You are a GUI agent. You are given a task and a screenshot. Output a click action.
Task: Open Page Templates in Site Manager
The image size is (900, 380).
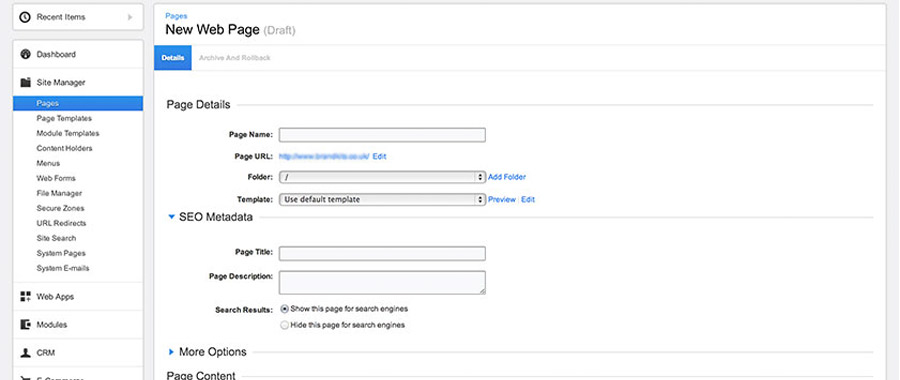click(x=64, y=118)
